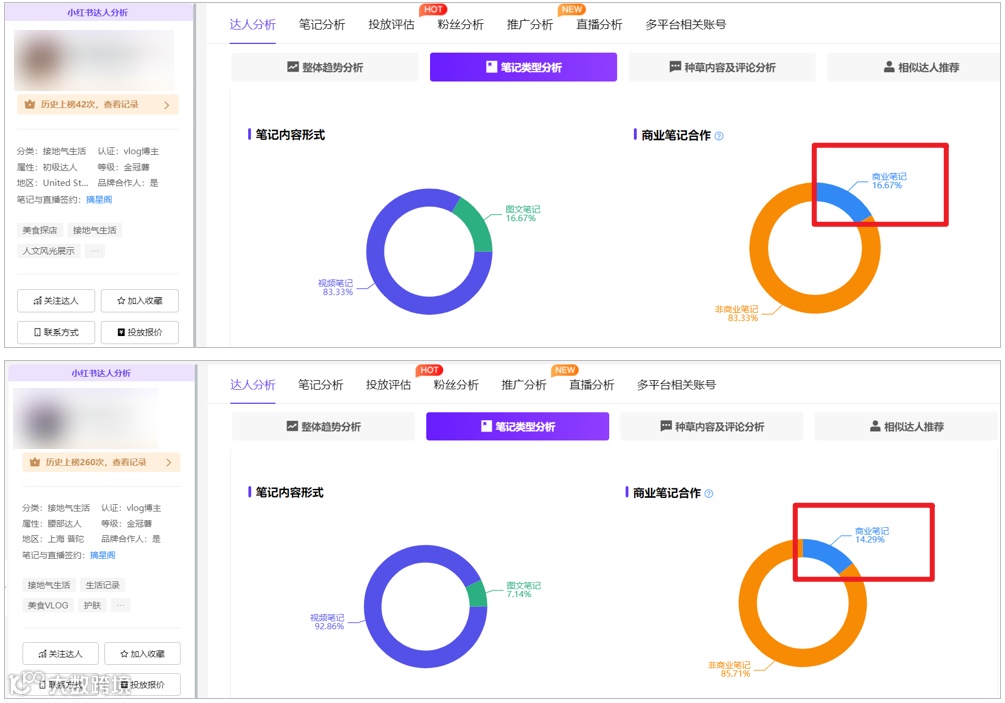The height and width of the screenshot is (703, 1005).
Task: Open 推广分析 tab on the 260次 page
Action: 524,385
